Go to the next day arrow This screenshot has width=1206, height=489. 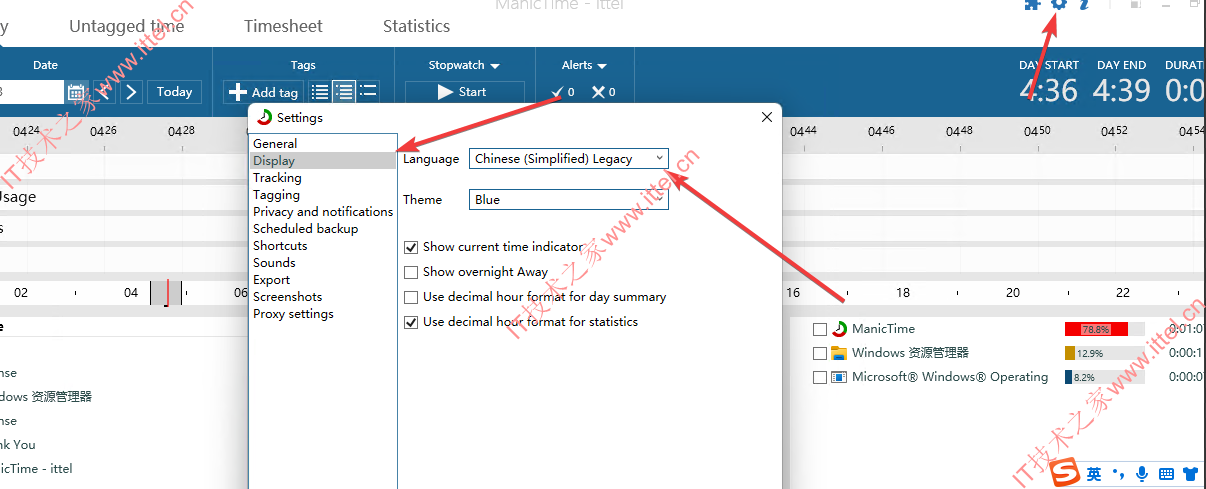(132, 92)
